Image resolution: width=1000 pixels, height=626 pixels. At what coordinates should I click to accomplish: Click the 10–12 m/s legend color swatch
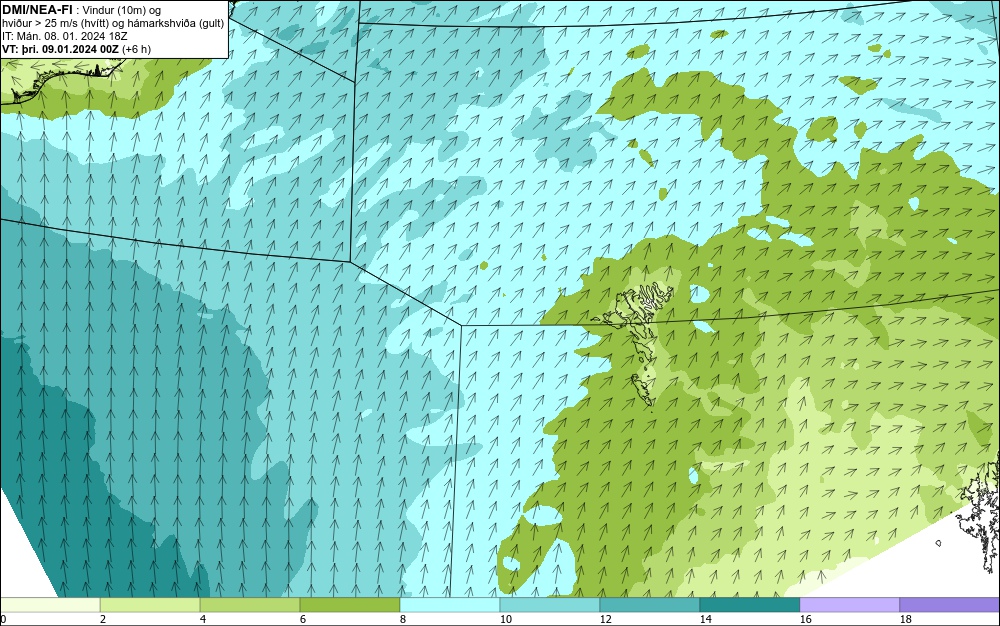click(x=550, y=605)
